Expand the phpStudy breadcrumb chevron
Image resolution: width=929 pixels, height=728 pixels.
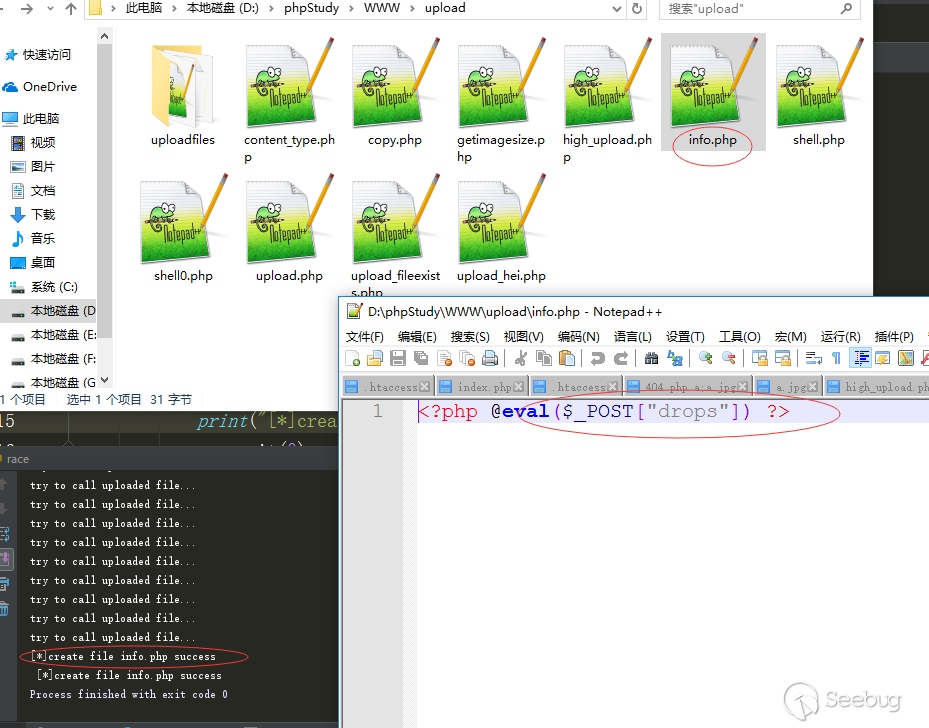click(351, 8)
